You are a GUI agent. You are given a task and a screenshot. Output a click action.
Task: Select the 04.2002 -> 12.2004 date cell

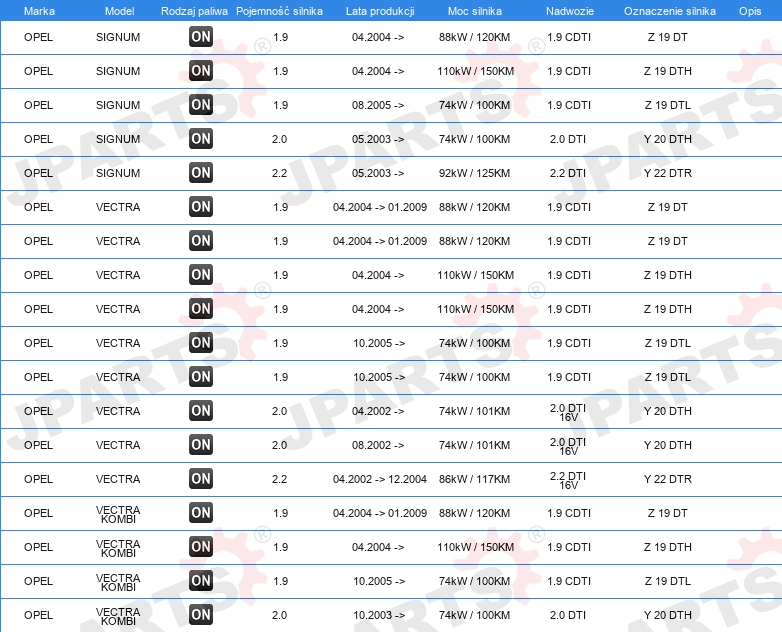point(380,479)
